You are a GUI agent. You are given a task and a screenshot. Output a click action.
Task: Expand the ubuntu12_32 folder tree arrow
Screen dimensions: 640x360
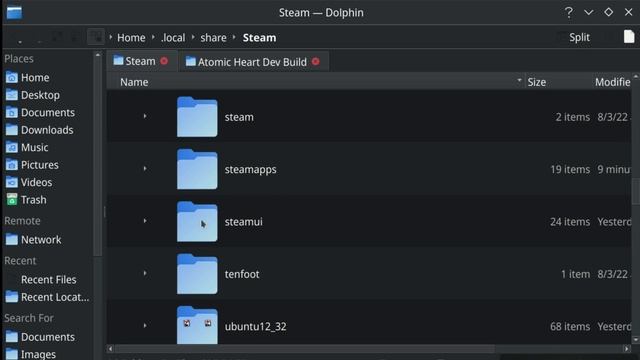[145, 325]
